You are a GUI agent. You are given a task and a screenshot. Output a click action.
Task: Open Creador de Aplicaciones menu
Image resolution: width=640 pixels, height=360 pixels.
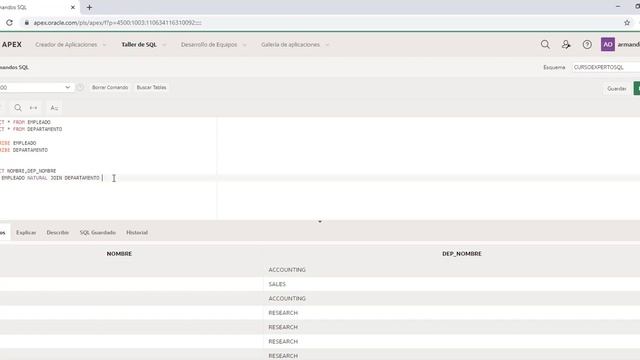point(66,44)
